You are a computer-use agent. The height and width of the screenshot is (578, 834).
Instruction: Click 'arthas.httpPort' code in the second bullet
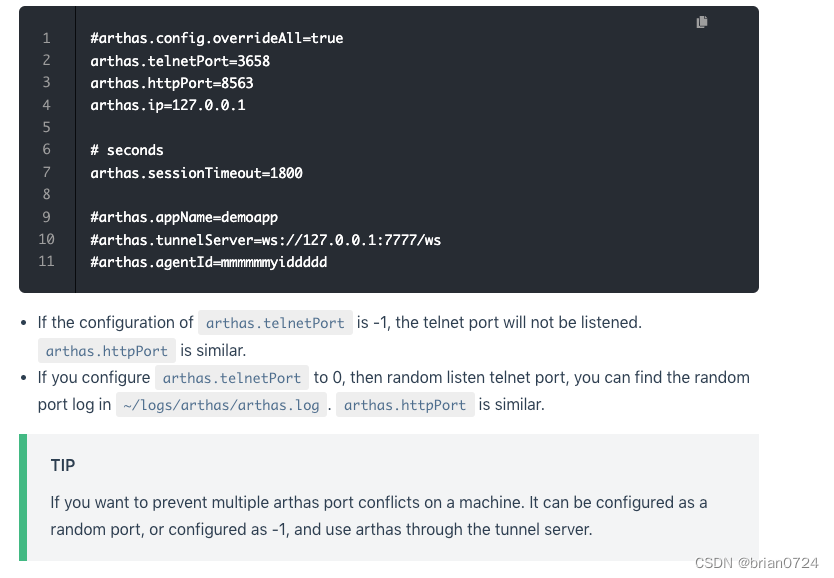coord(405,405)
